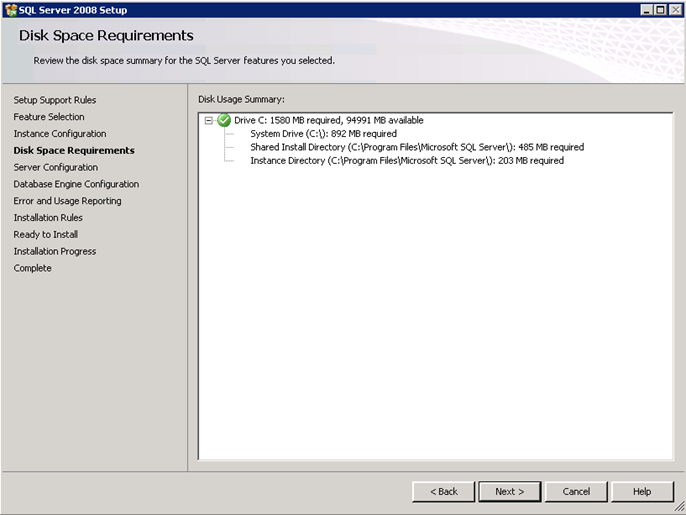Click the Disk Space Requirements page heading

106,35
